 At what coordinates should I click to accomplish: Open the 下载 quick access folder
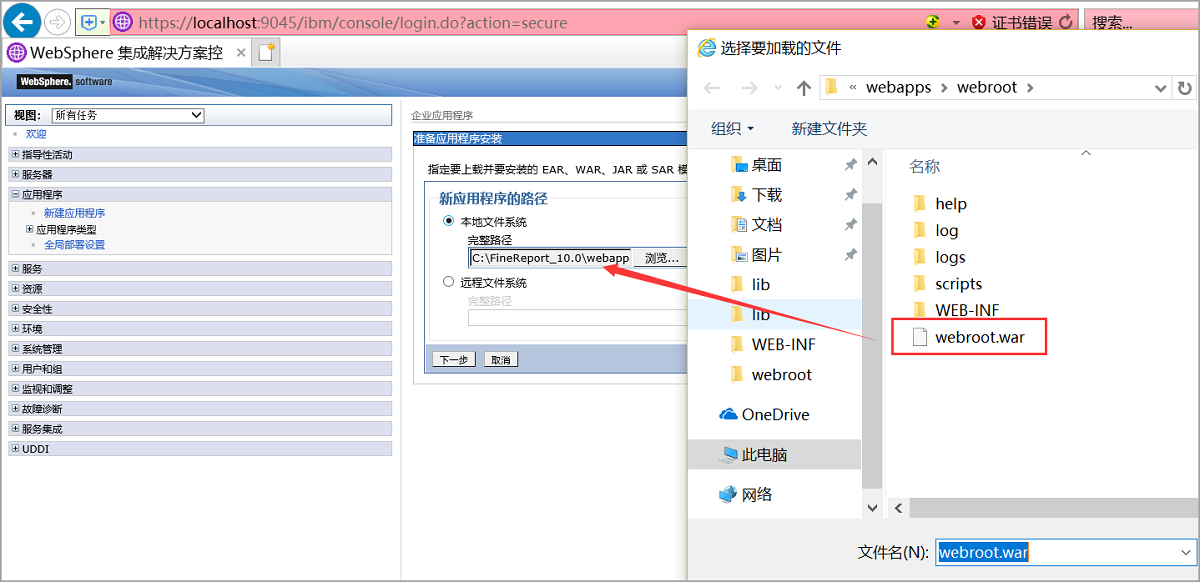pyautogui.click(x=767, y=195)
